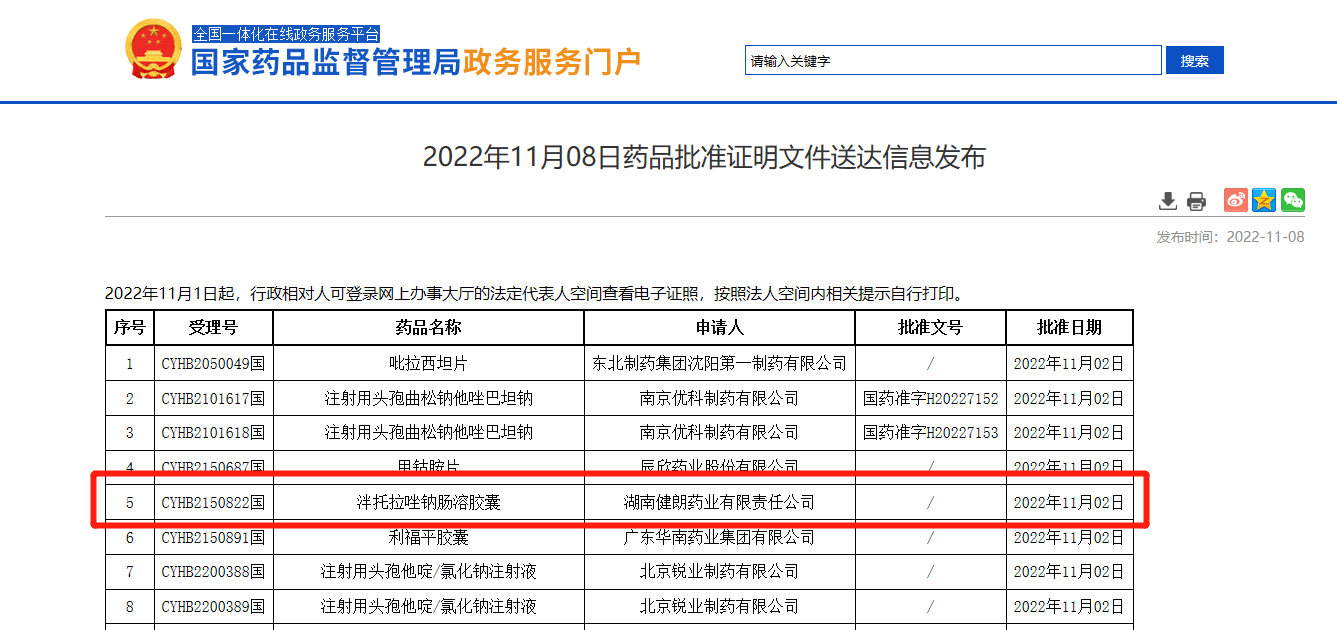Select acceptance number "CYHB2101618国"

[x=213, y=433]
